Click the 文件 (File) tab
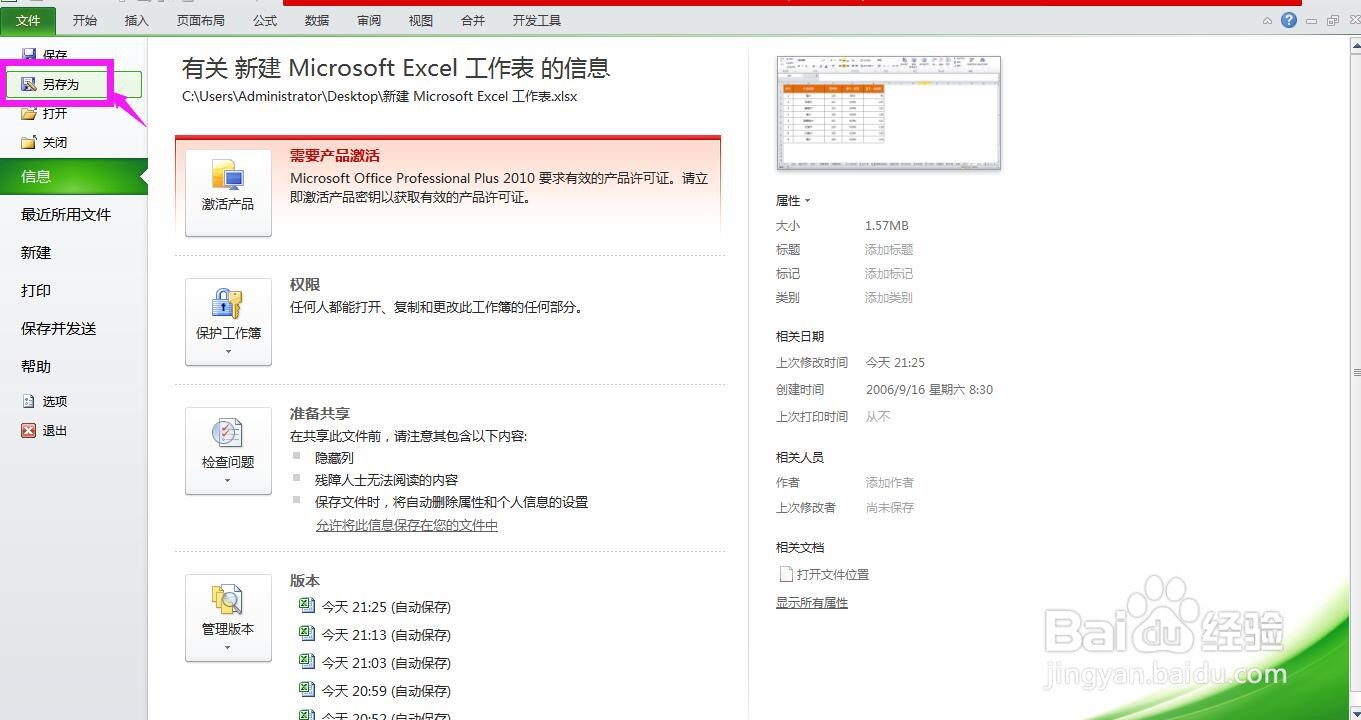This screenshot has height=720, width=1361. [28, 20]
